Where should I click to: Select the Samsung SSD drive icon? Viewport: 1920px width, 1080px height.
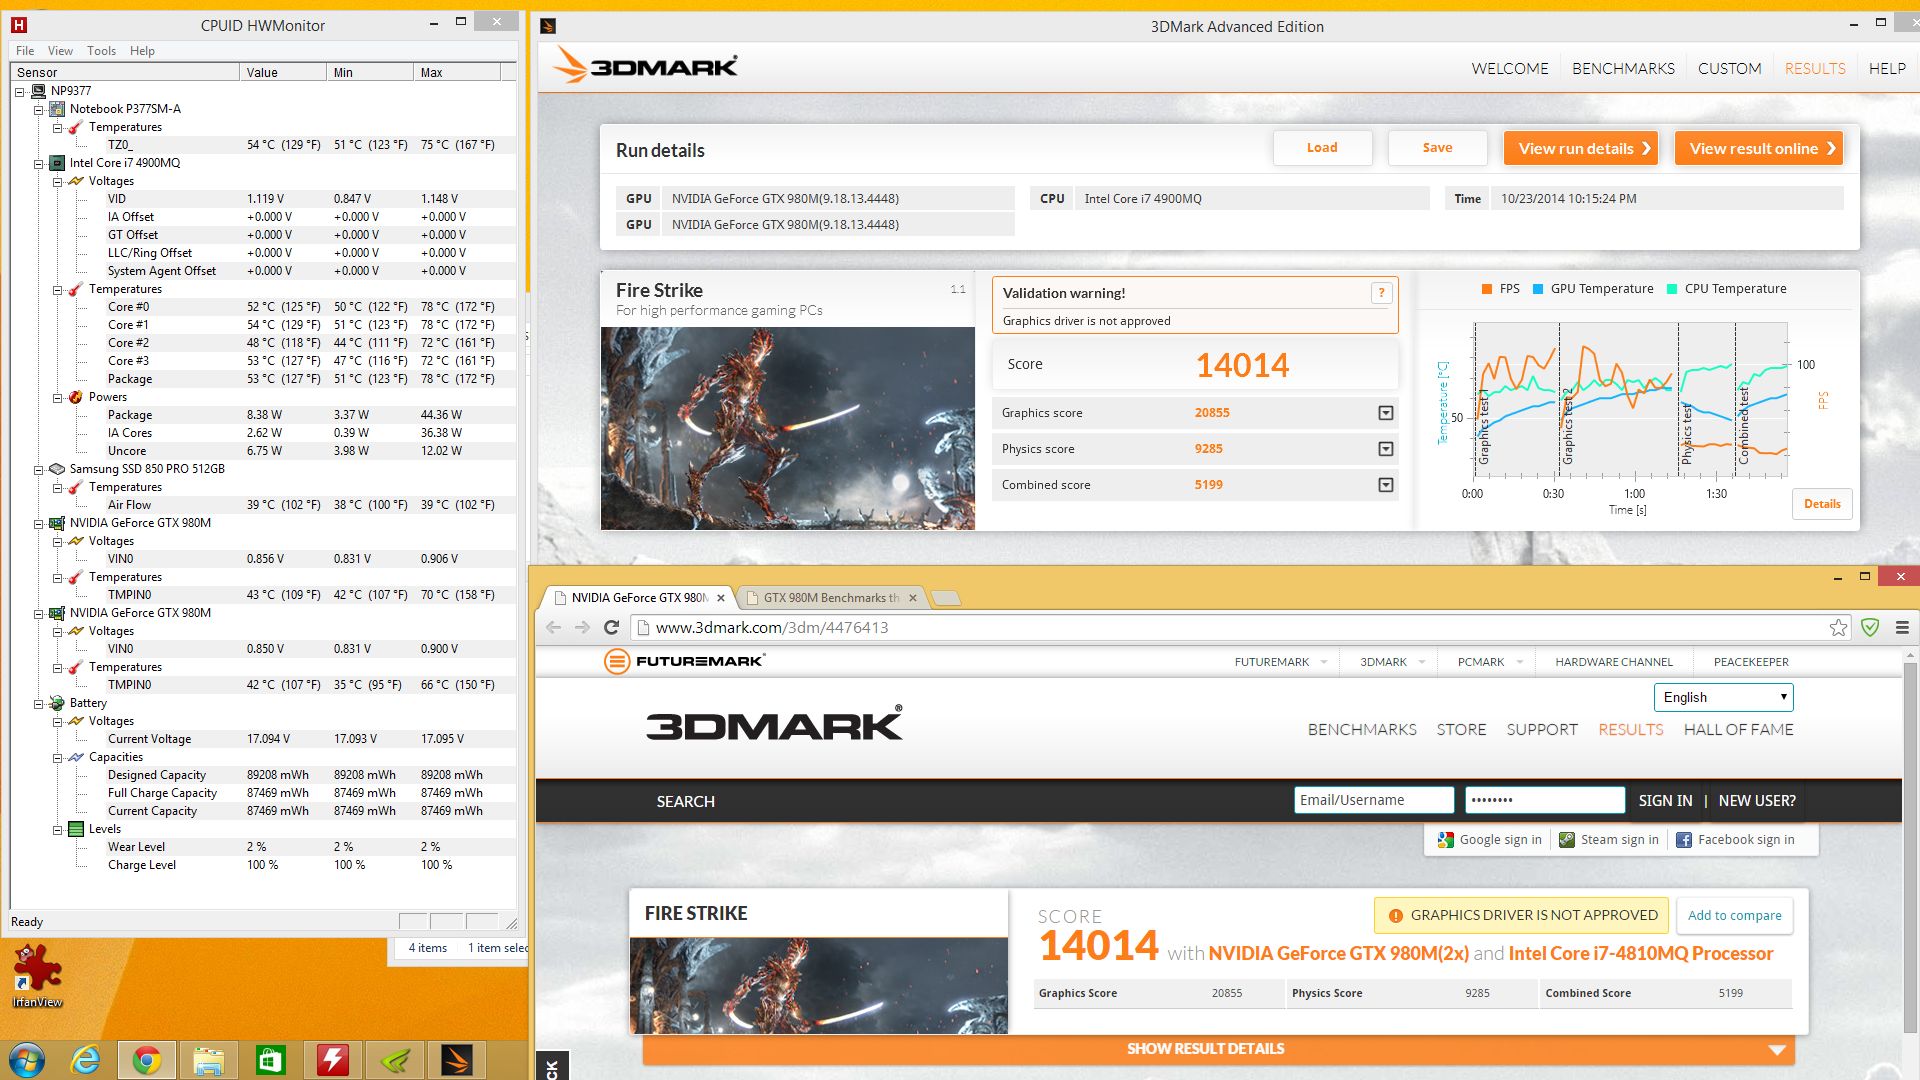point(57,469)
